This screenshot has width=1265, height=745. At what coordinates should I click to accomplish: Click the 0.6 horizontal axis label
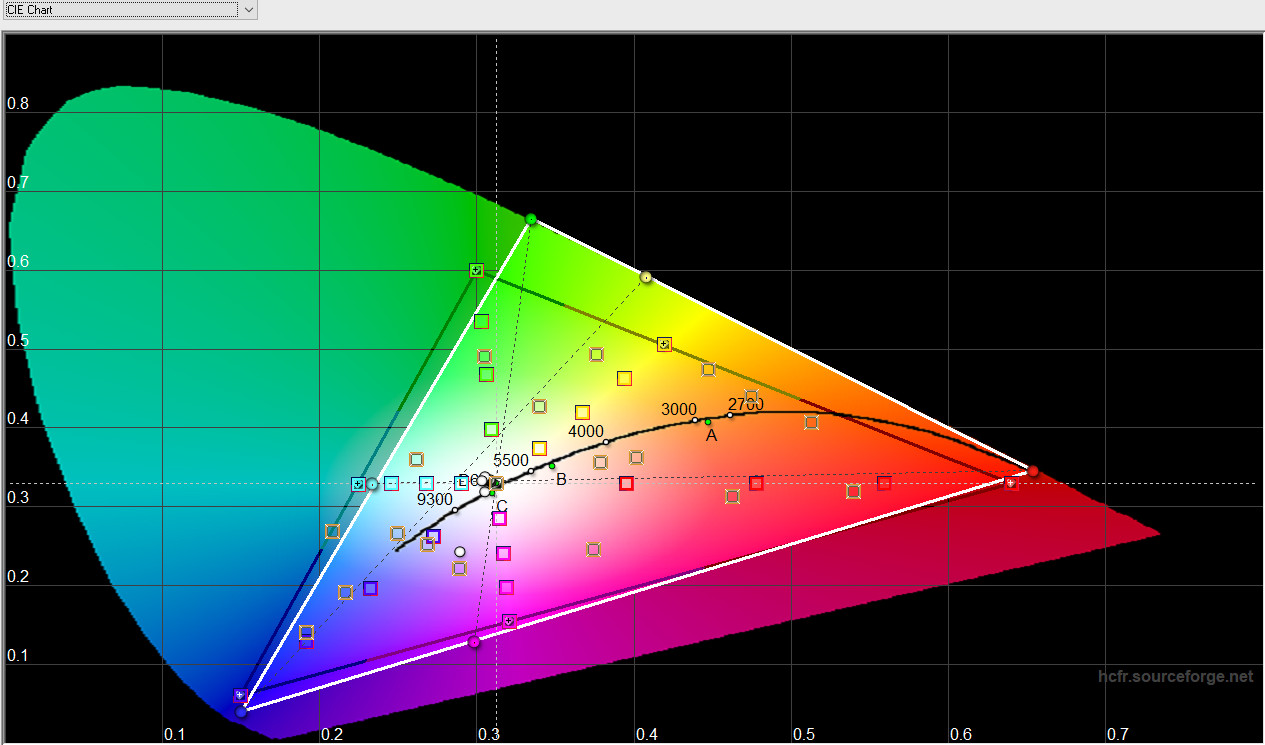(960, 734)
